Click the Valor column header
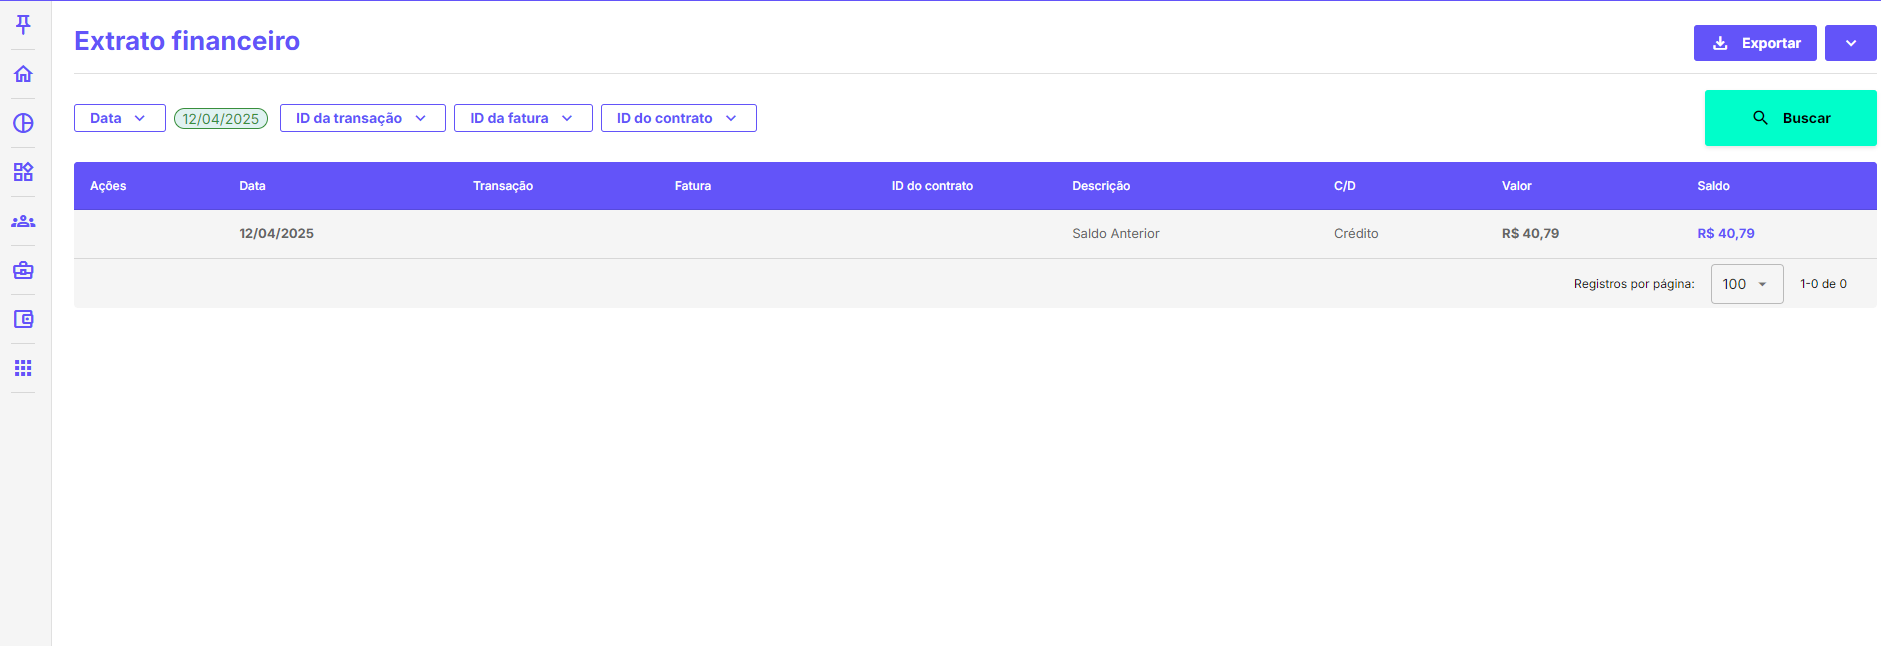The height and width of the screenshot is (646, 1881). click(1517, 186)
